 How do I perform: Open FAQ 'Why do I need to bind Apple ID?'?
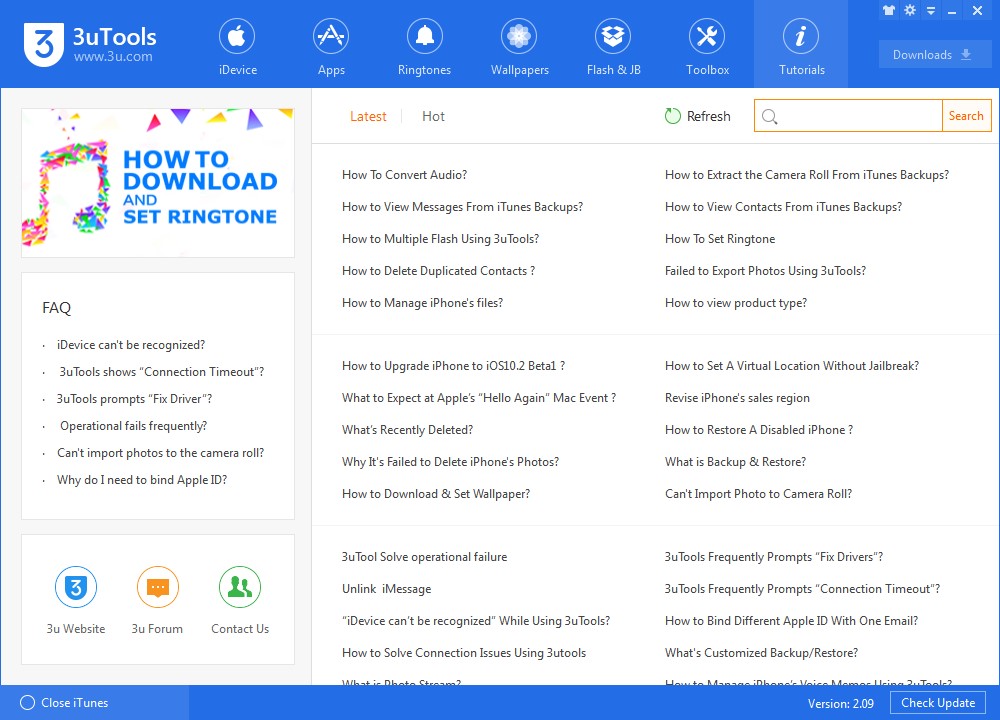pos(142,480)
